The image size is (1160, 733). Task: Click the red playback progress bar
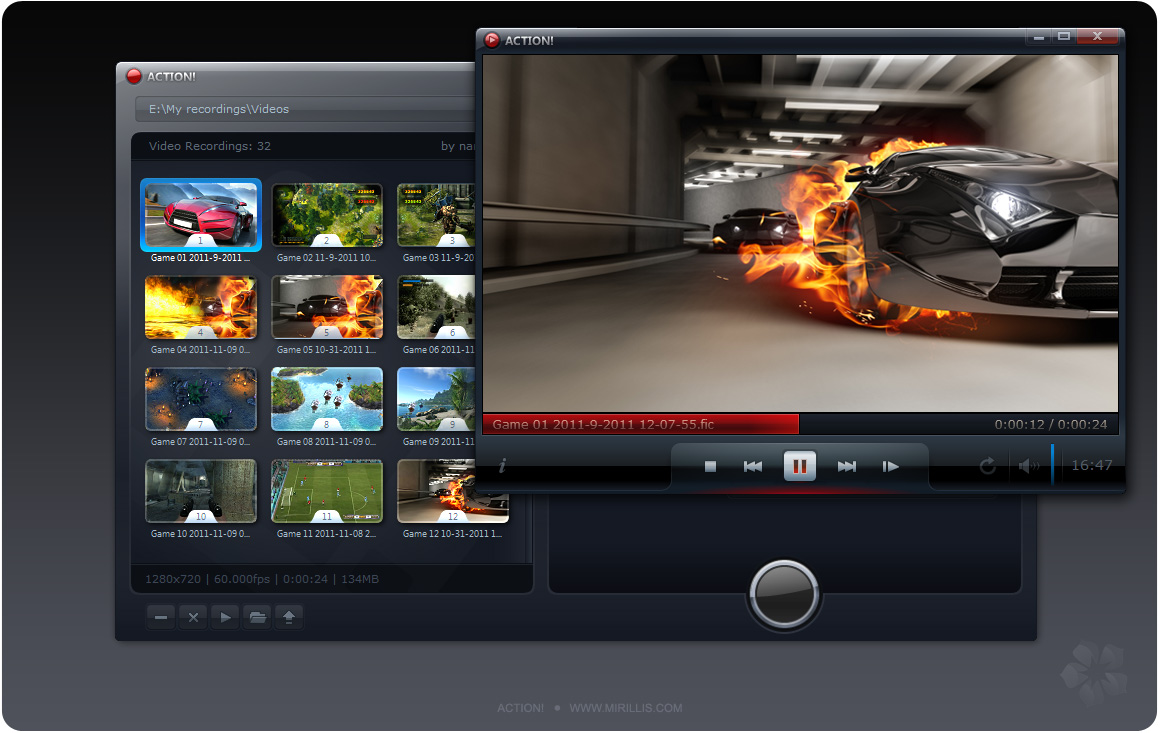[640, 424]
